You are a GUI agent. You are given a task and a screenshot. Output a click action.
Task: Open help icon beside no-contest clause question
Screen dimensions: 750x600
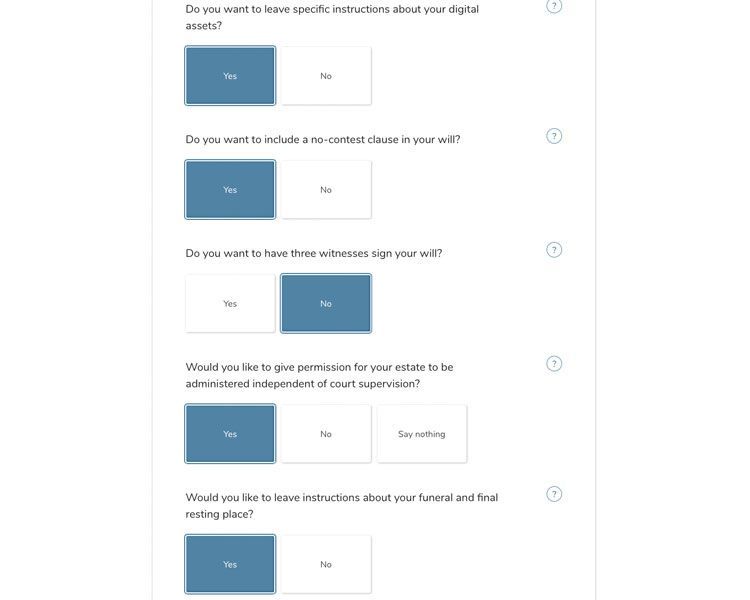coord(554,136)
